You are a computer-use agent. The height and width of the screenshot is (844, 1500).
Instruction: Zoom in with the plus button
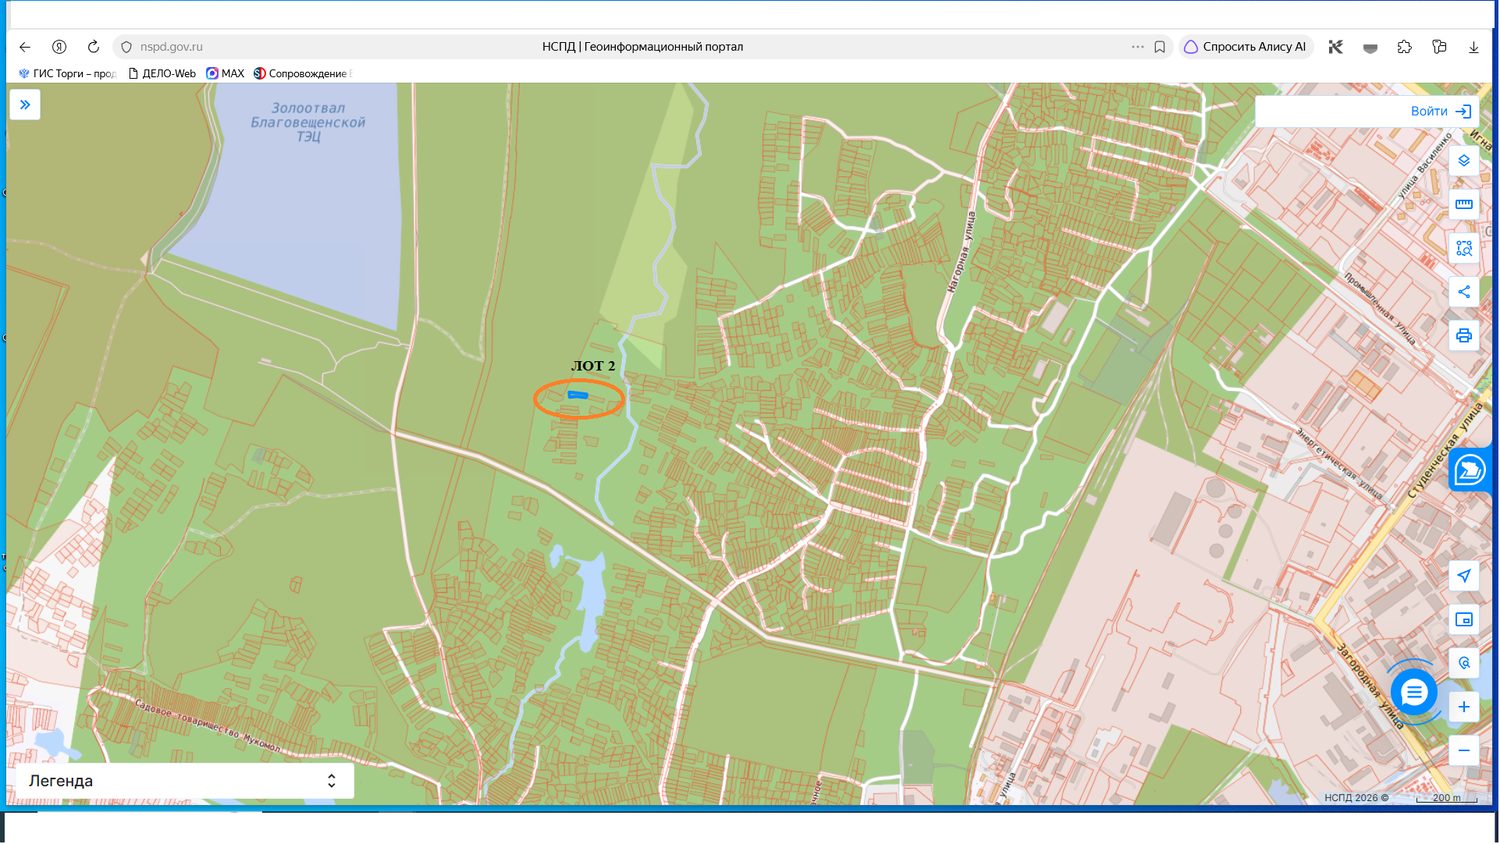pos(1464,707)
